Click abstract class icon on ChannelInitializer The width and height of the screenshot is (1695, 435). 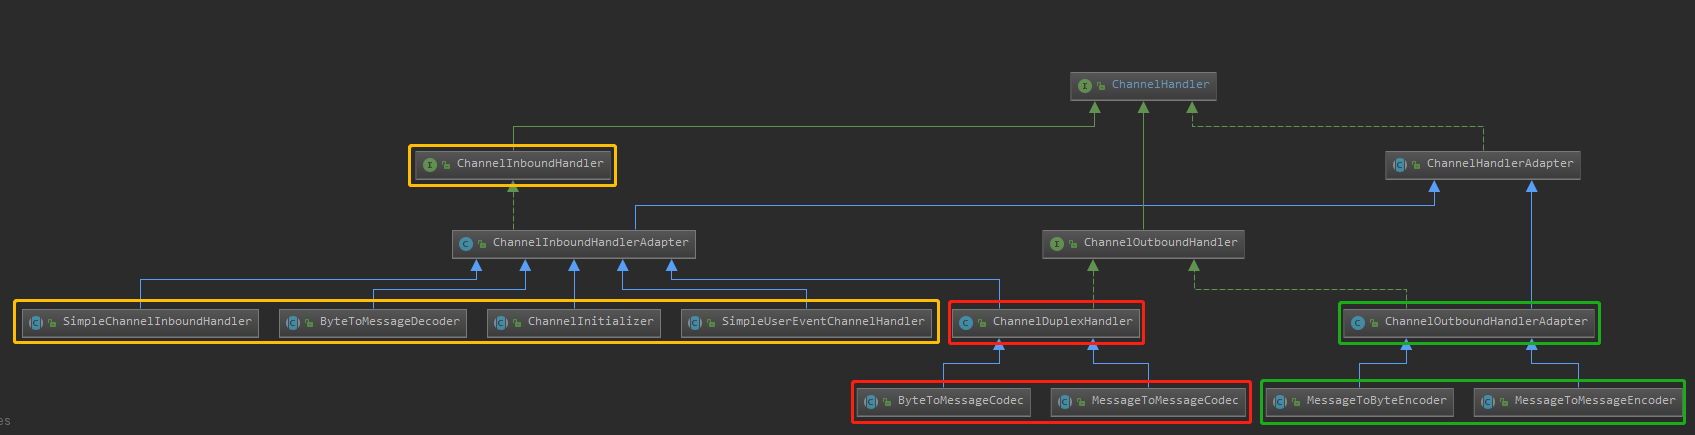click(500, 323)
